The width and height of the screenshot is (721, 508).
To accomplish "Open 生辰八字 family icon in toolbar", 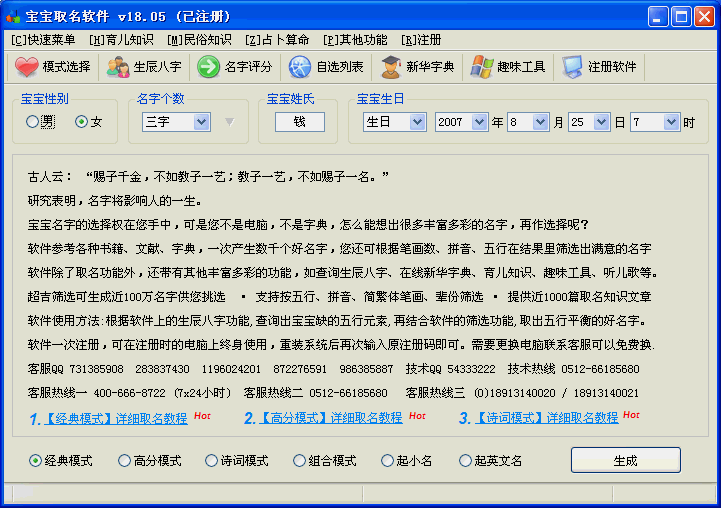I will [118, 67].
